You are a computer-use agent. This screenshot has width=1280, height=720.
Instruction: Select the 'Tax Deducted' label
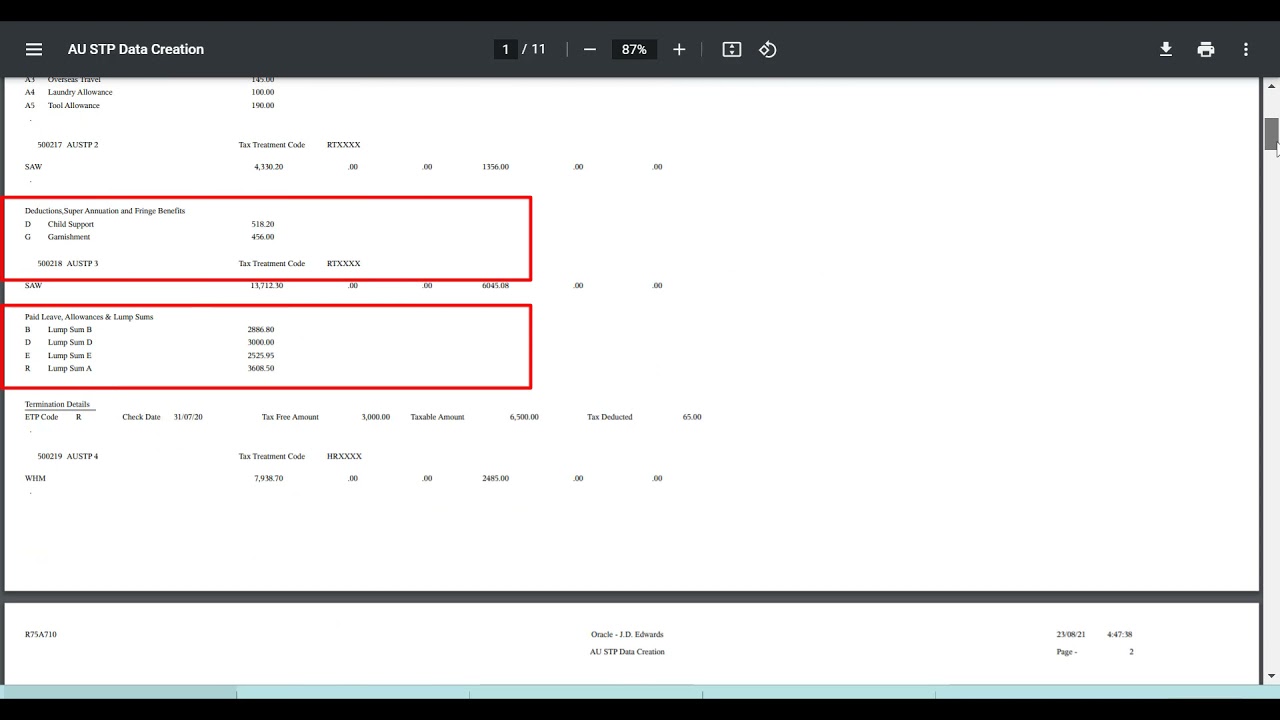click(610, 417)
